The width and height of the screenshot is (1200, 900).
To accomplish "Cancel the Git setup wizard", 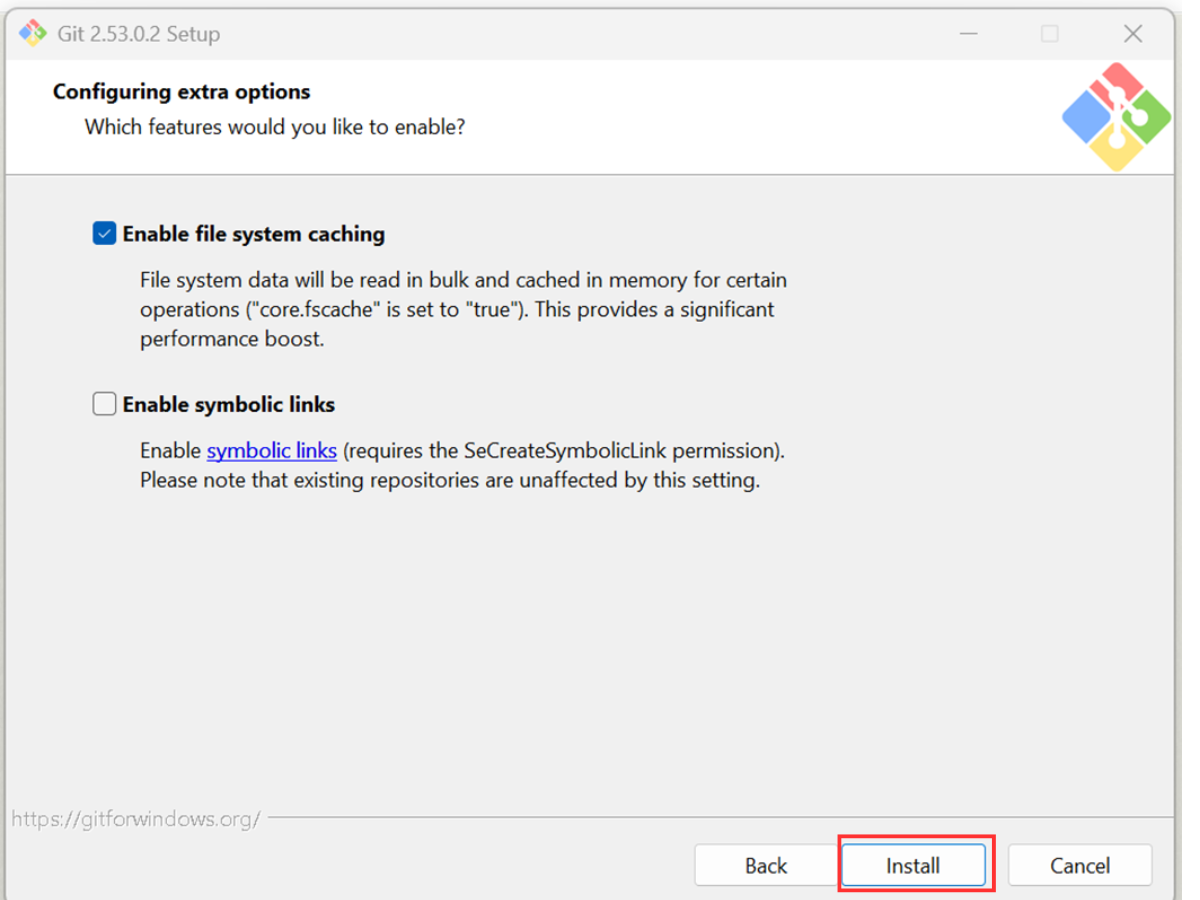I will [1079, 865].
